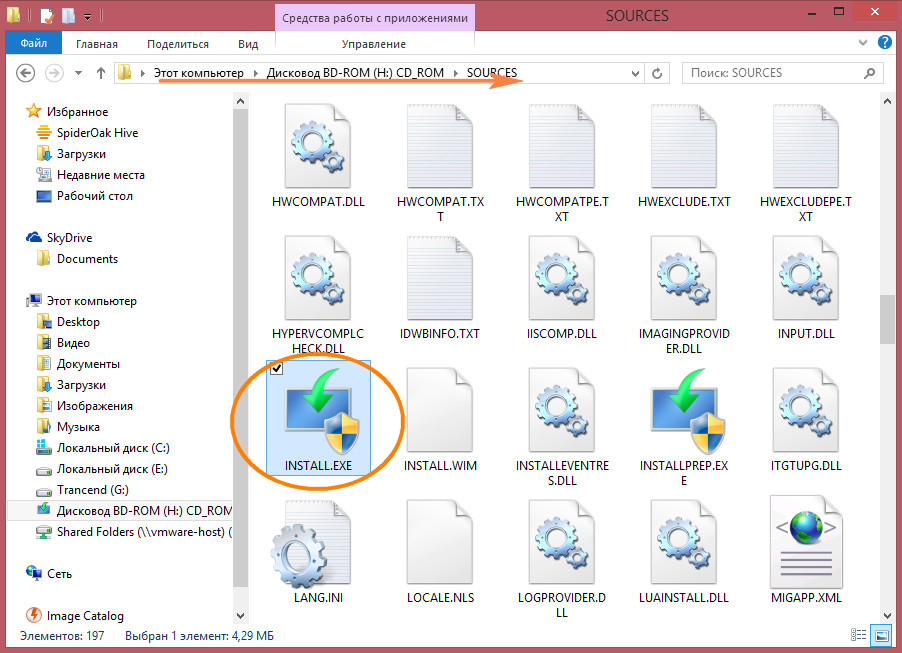Open Shared Folders vmware-host item
The width and height of the screenshot is (902, 653).
[x=134, y=532]
